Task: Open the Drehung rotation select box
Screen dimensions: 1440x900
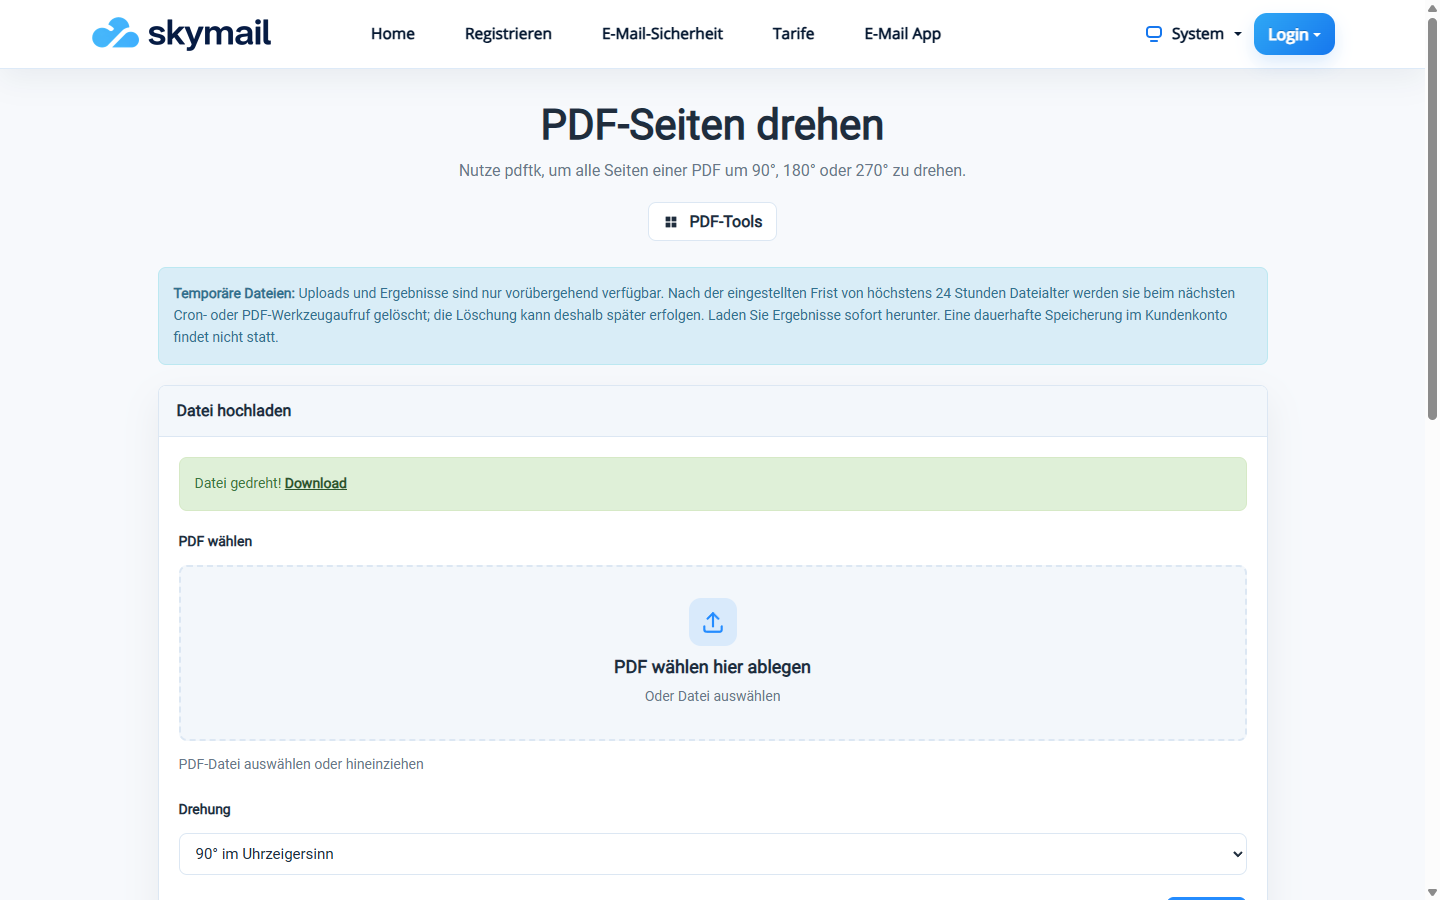Action: tap(713, 854)
